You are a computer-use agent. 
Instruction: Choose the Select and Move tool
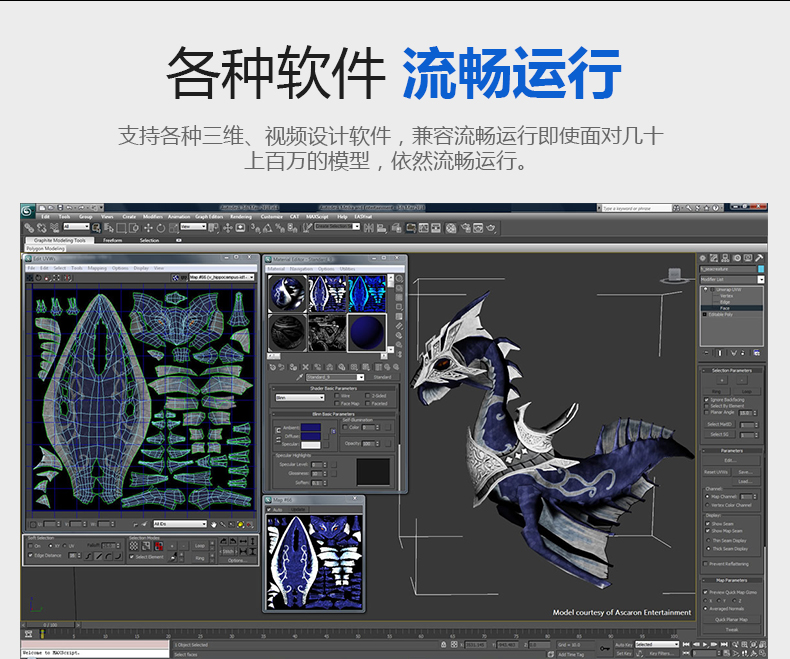pyautogui.click(x=148, y=228)
